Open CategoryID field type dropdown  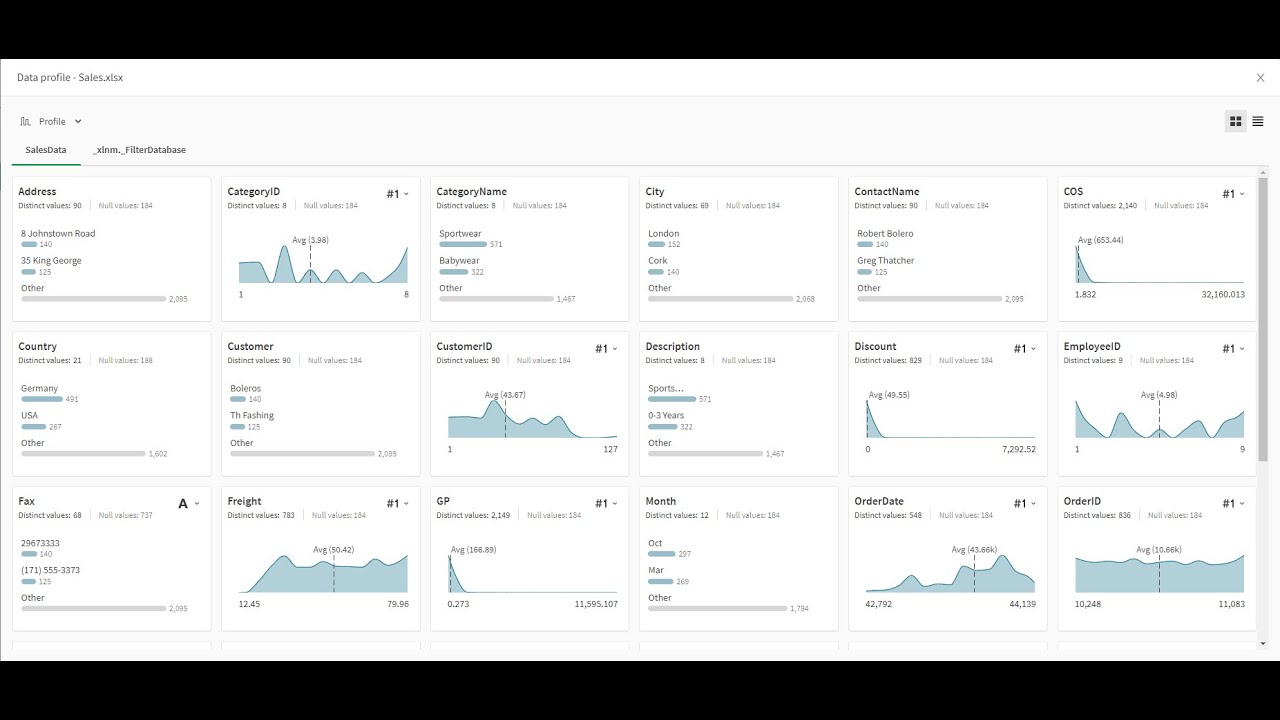(398, 194)
